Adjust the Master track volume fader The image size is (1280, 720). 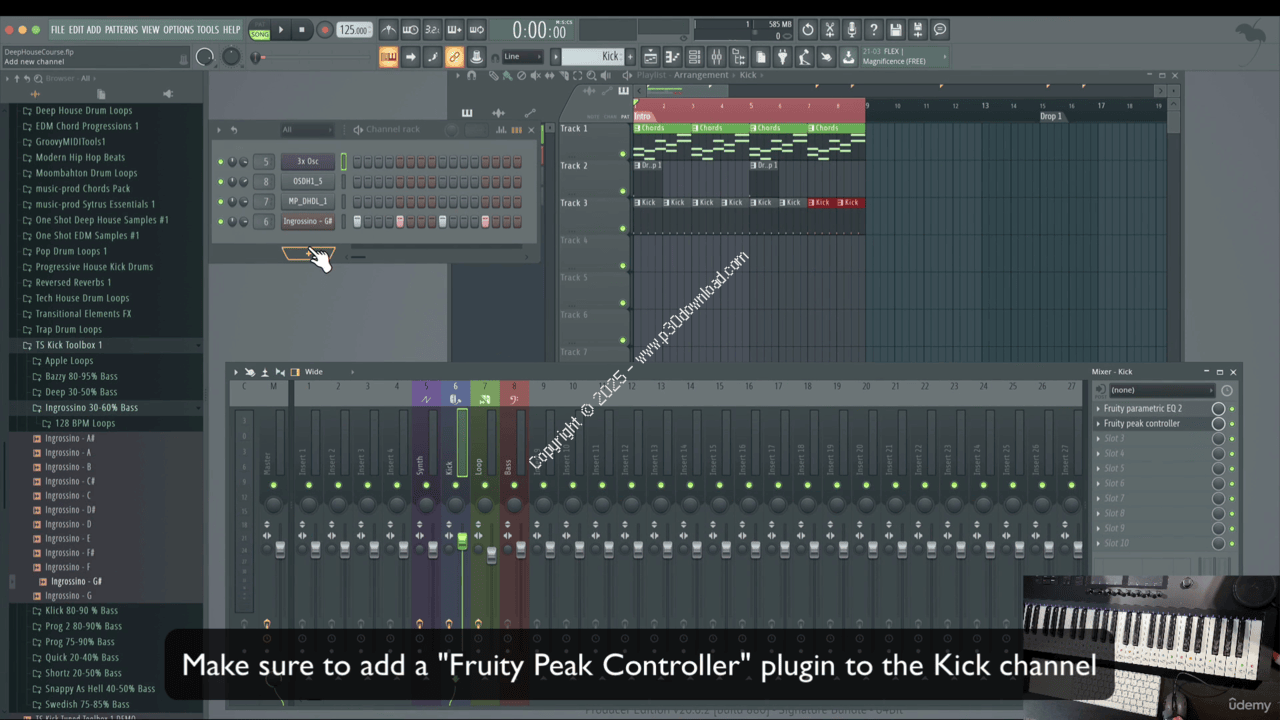(280, 549)
